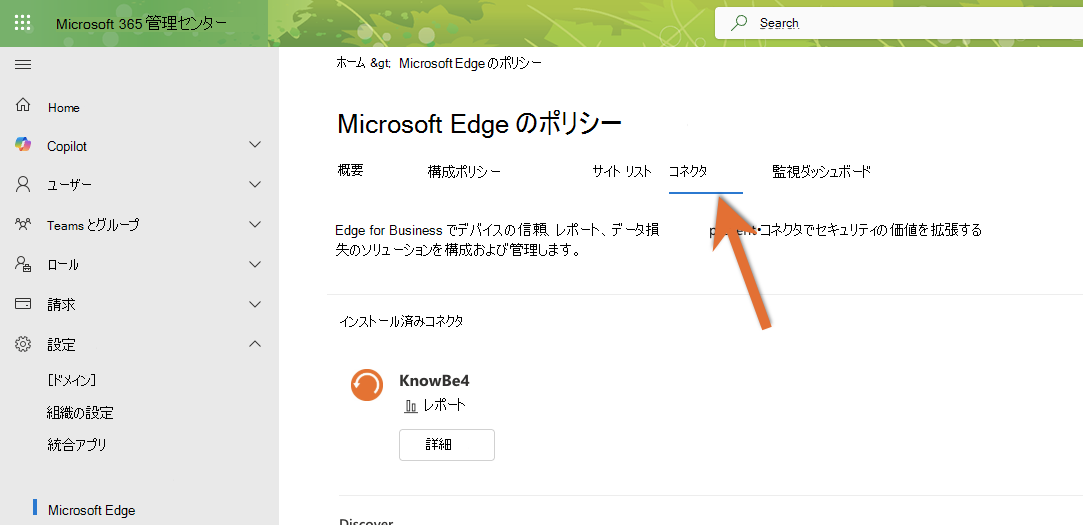The image size is (1083, 525).
Task: Click the Microsoft Edge のポリシー page heading
Action: pos(479,124)
